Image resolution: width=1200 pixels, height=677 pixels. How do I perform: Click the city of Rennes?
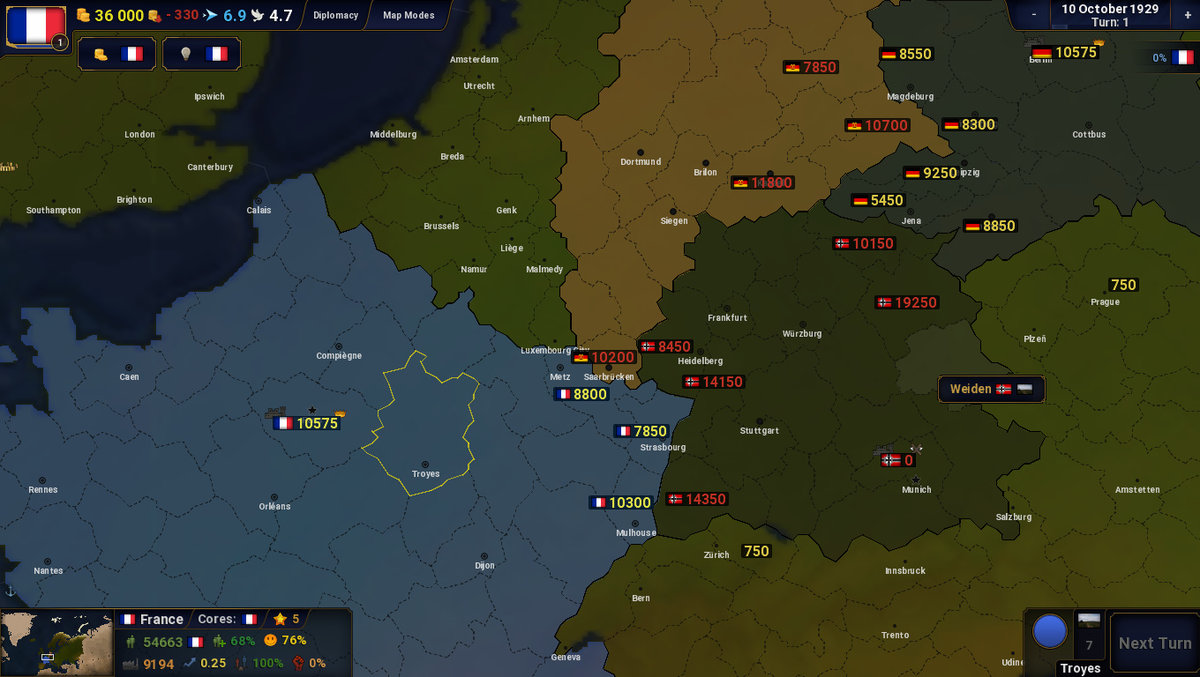[43, 489]
